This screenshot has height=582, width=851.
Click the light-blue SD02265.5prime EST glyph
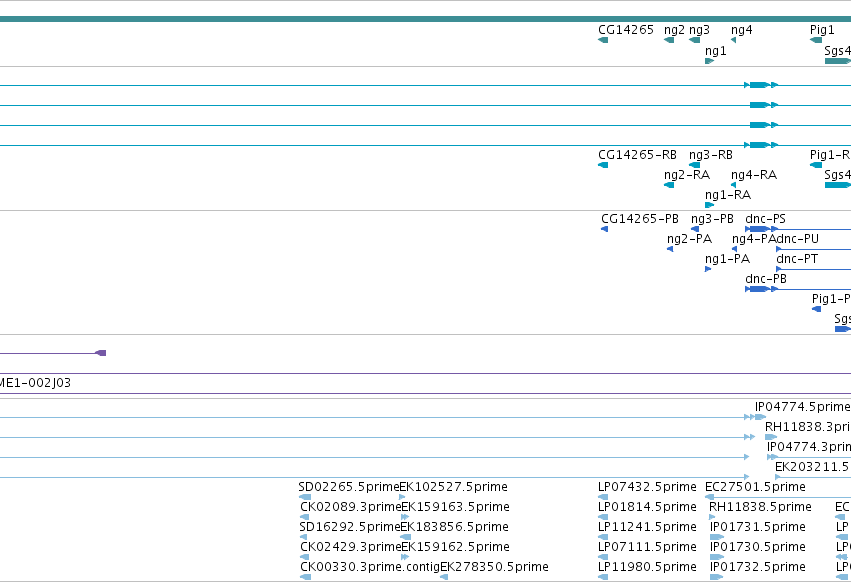pyautogui.click(x=305, y=497)
